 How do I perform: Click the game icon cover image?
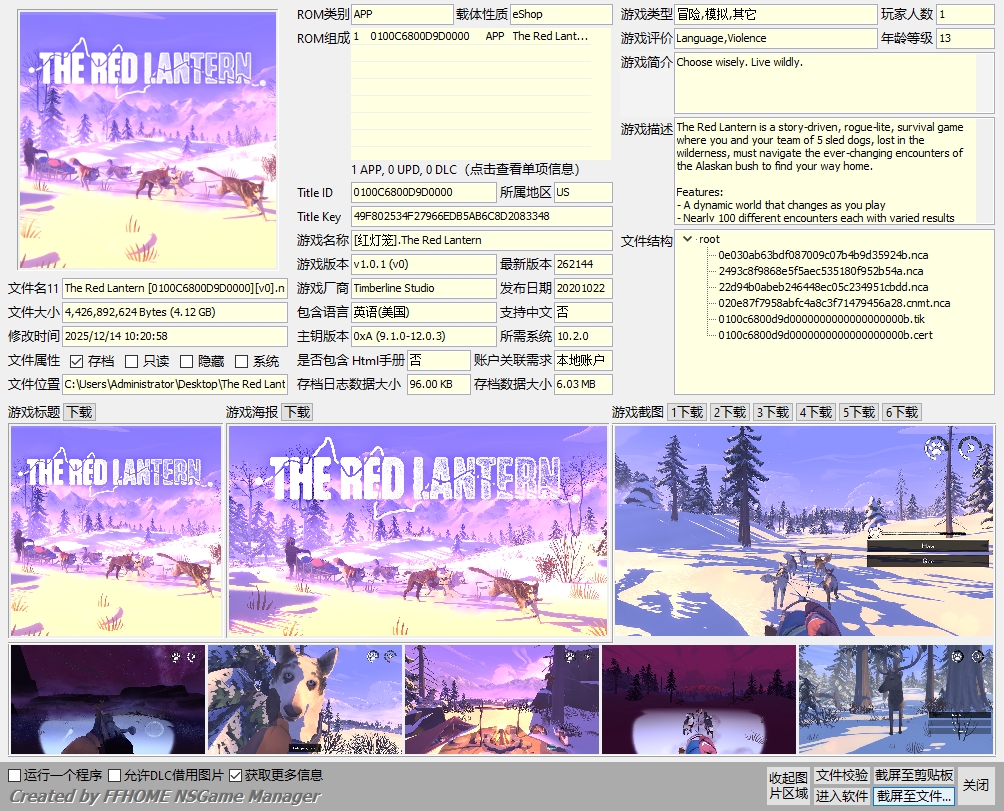148,139
